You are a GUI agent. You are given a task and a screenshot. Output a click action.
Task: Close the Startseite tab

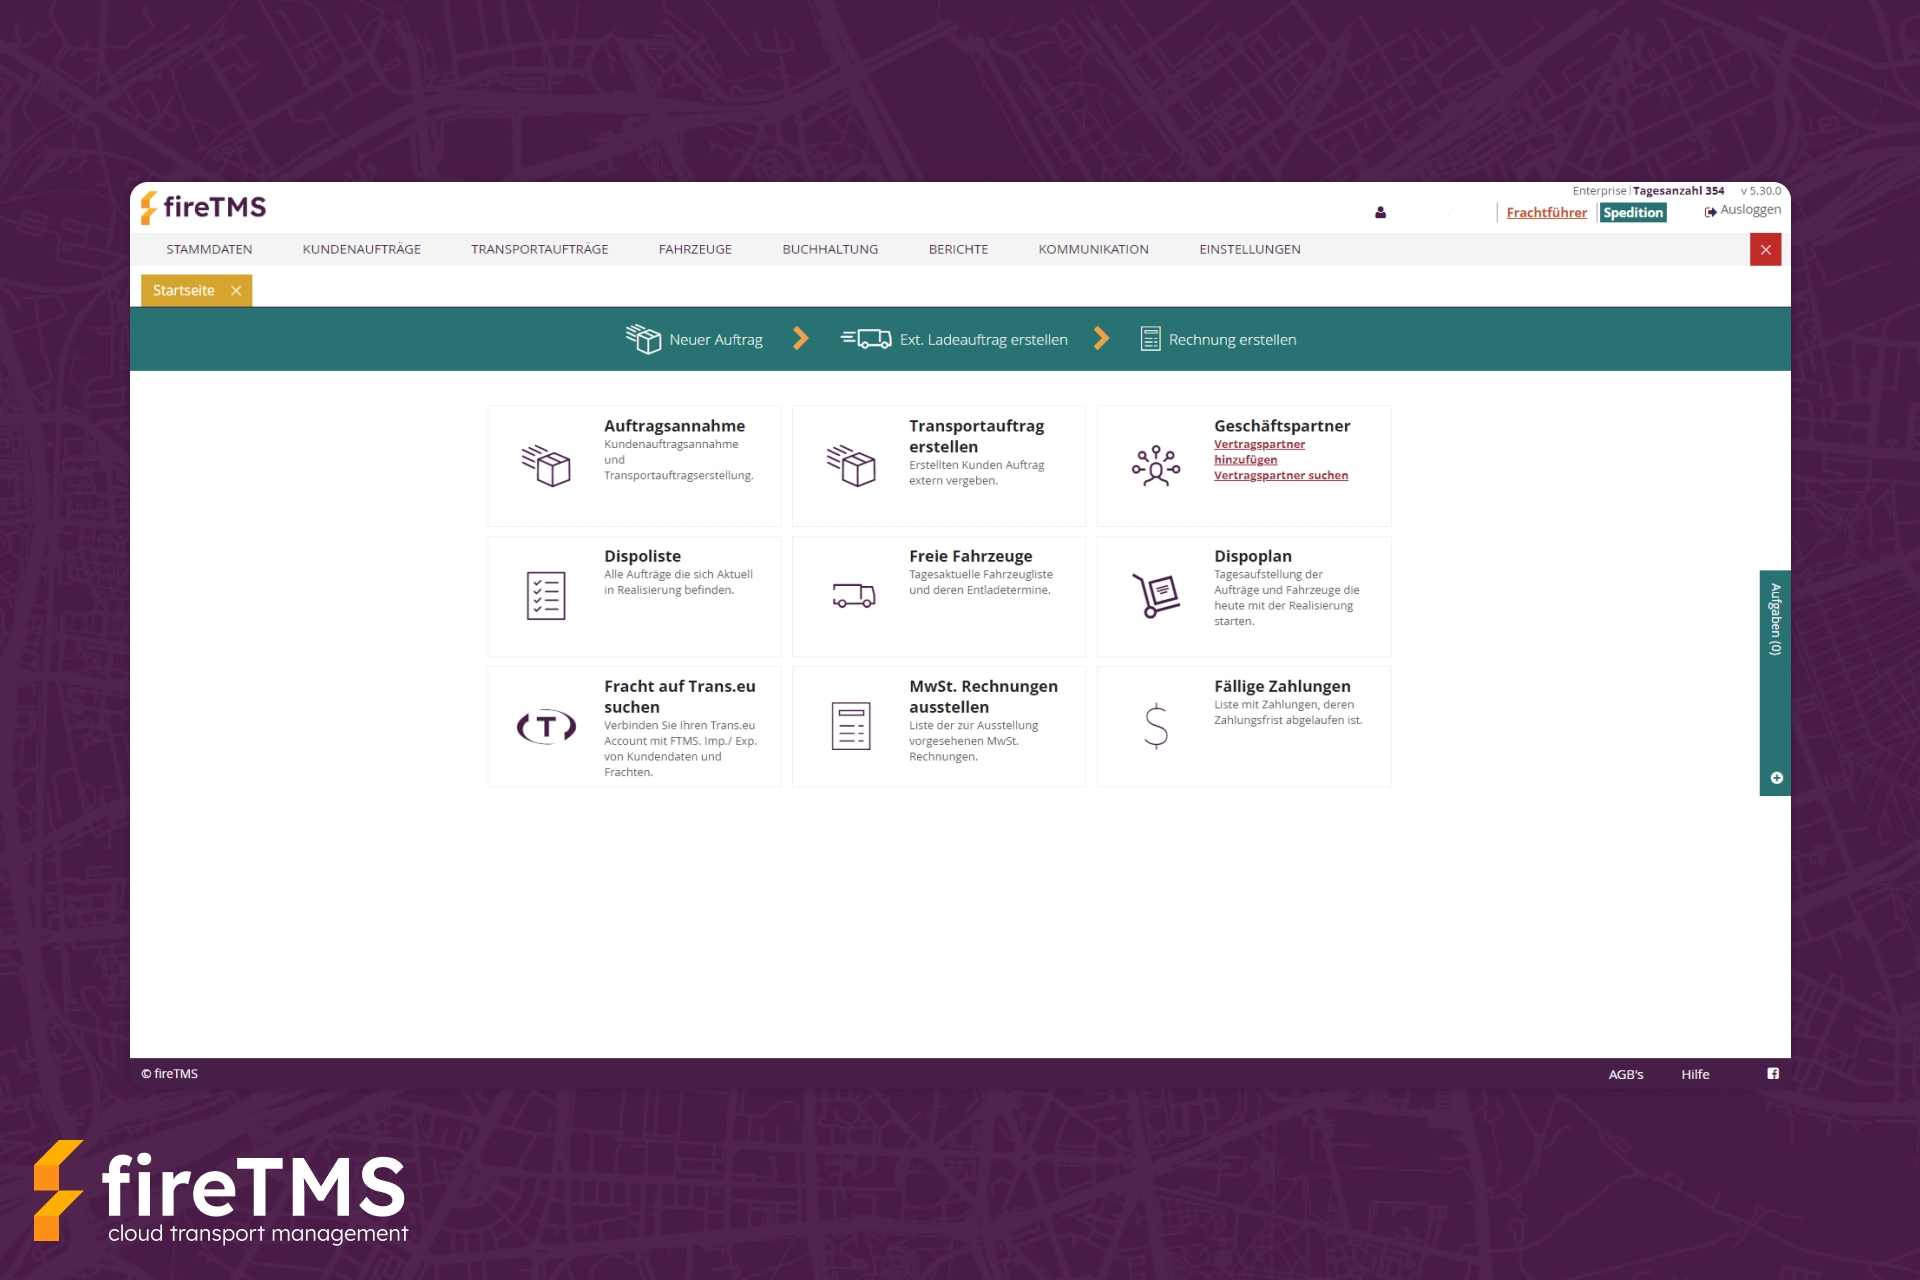pos(236,291)
